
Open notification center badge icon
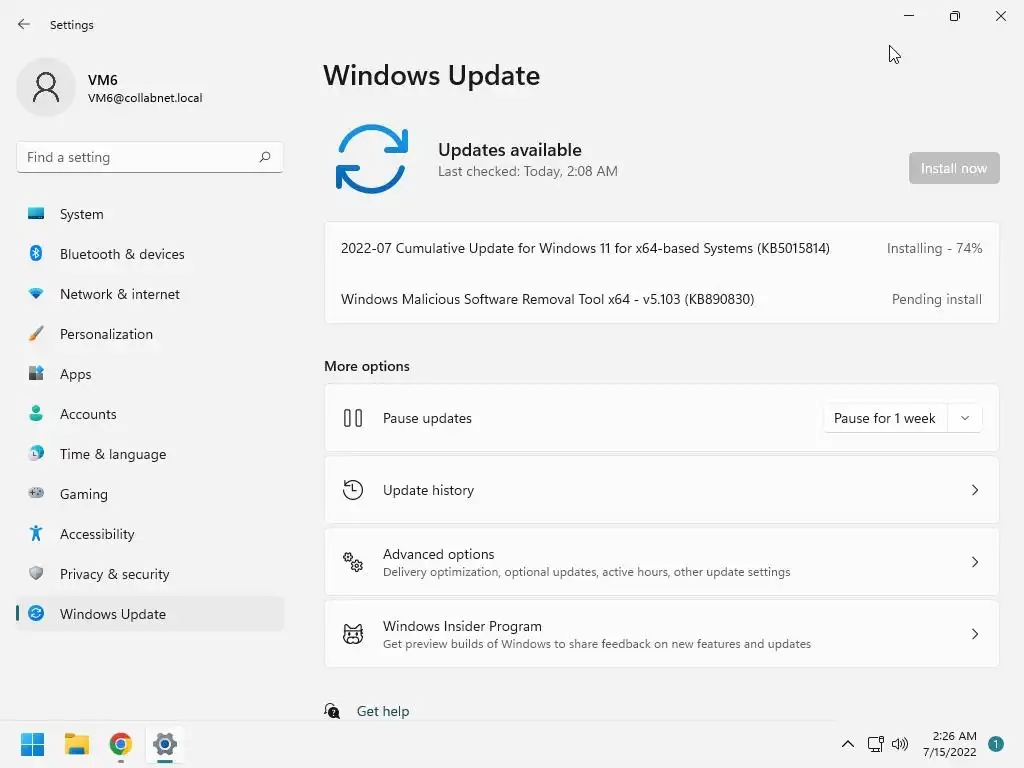[x=995, y=744]
